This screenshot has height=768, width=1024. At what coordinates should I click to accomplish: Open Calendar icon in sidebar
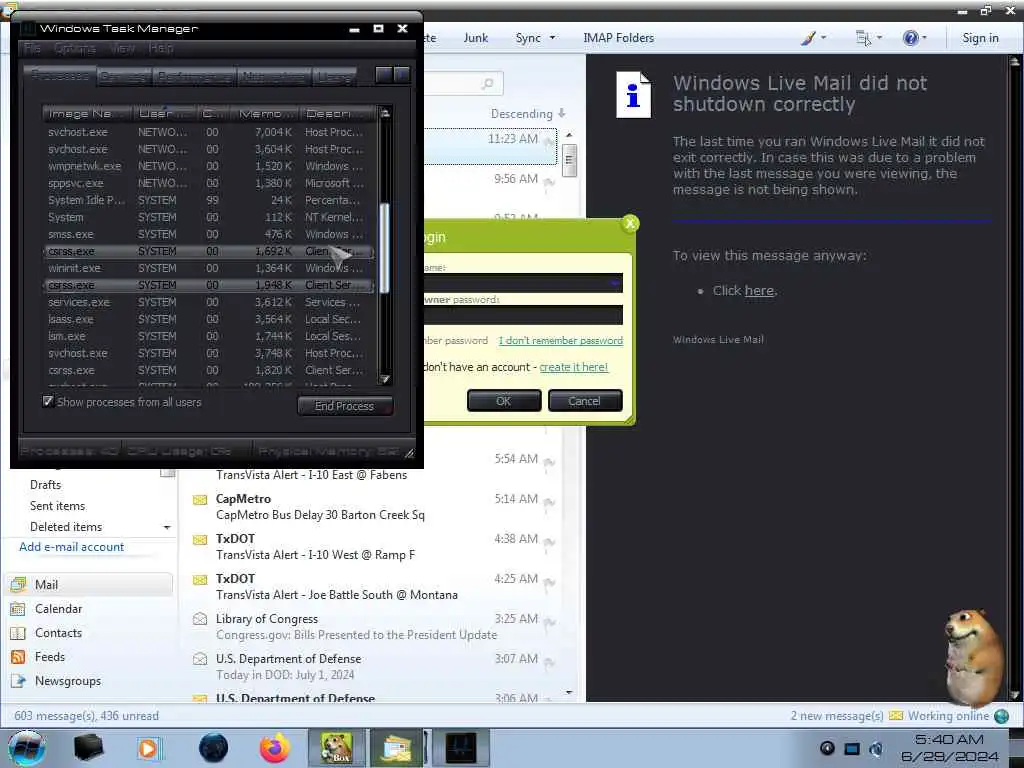[x=18, y=609]
